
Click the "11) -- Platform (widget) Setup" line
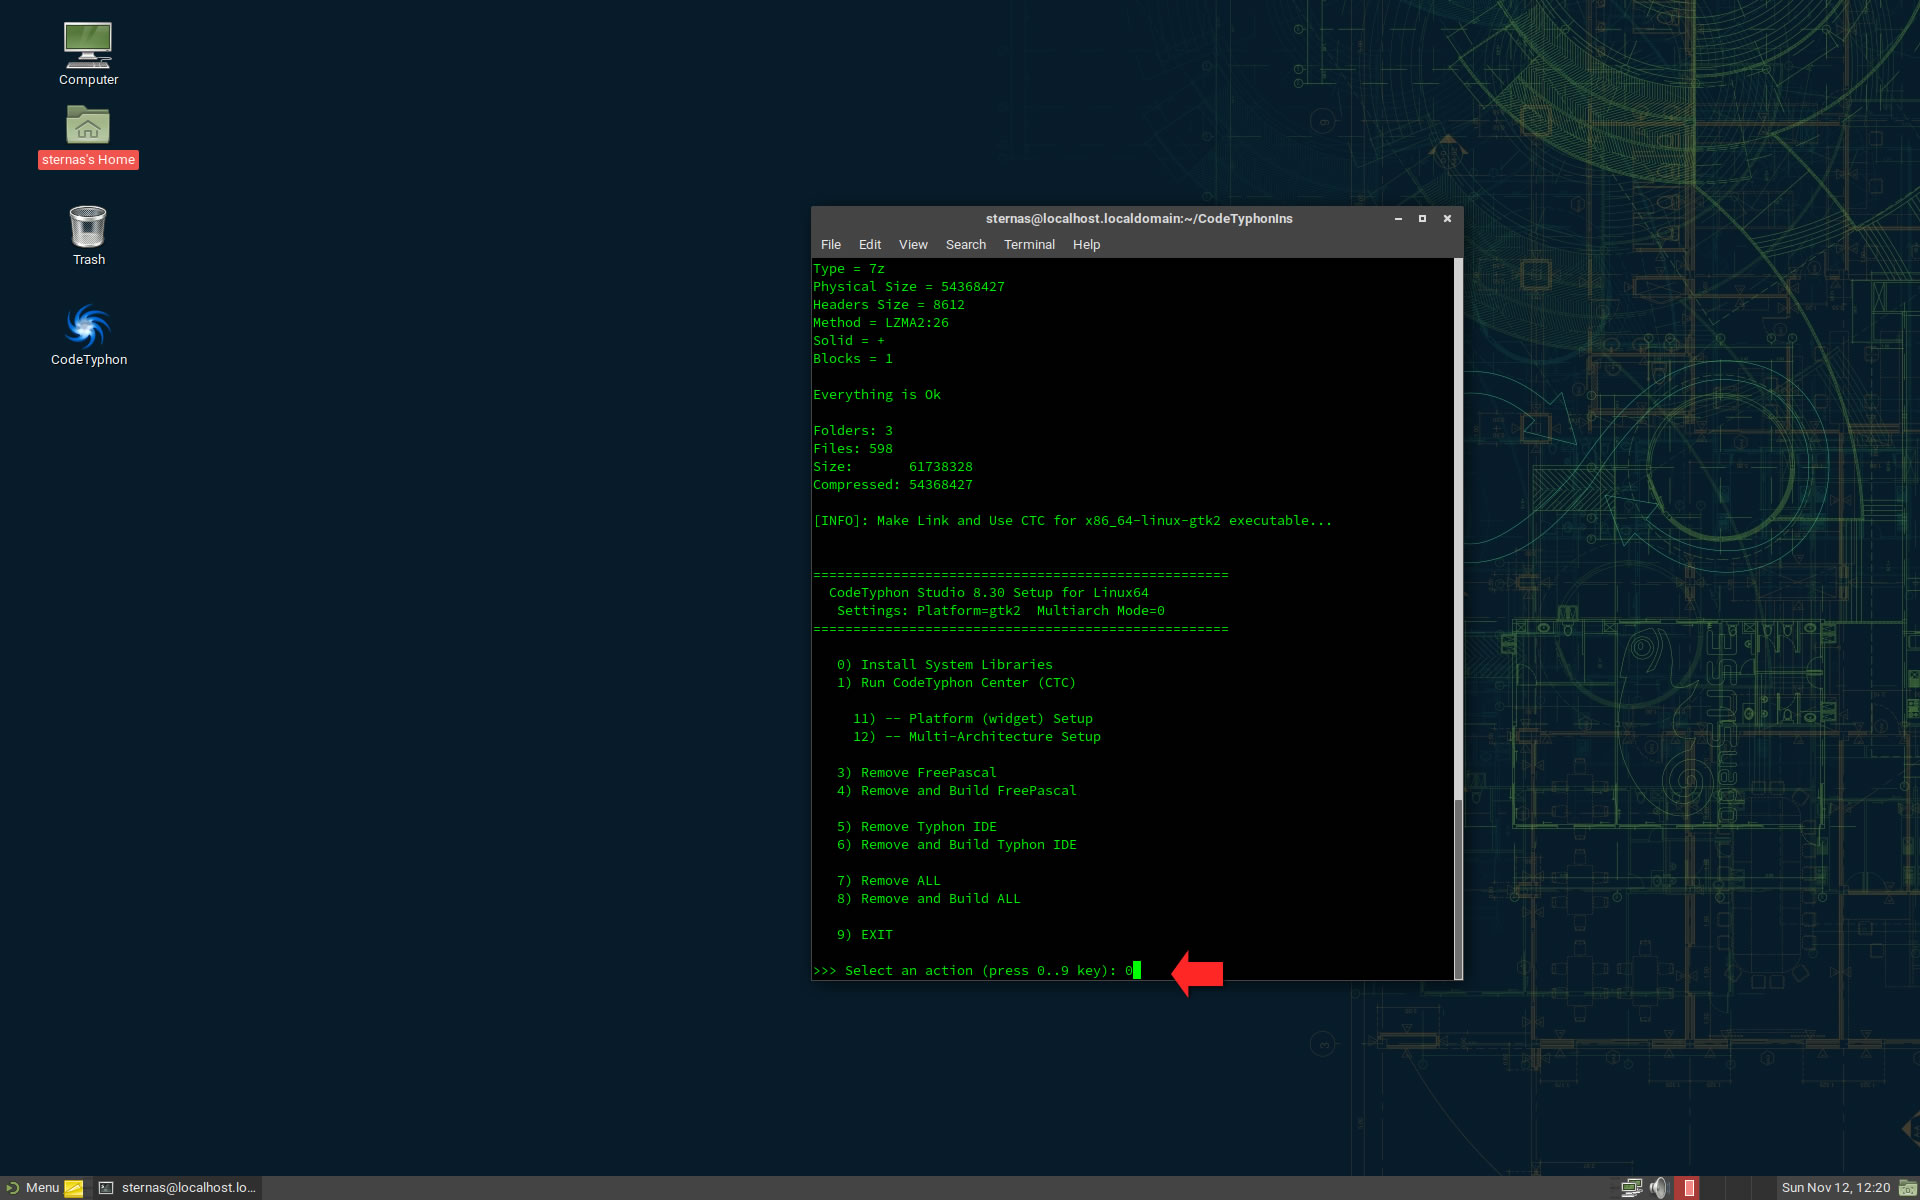pyautogui.click(x=972, y=719)
